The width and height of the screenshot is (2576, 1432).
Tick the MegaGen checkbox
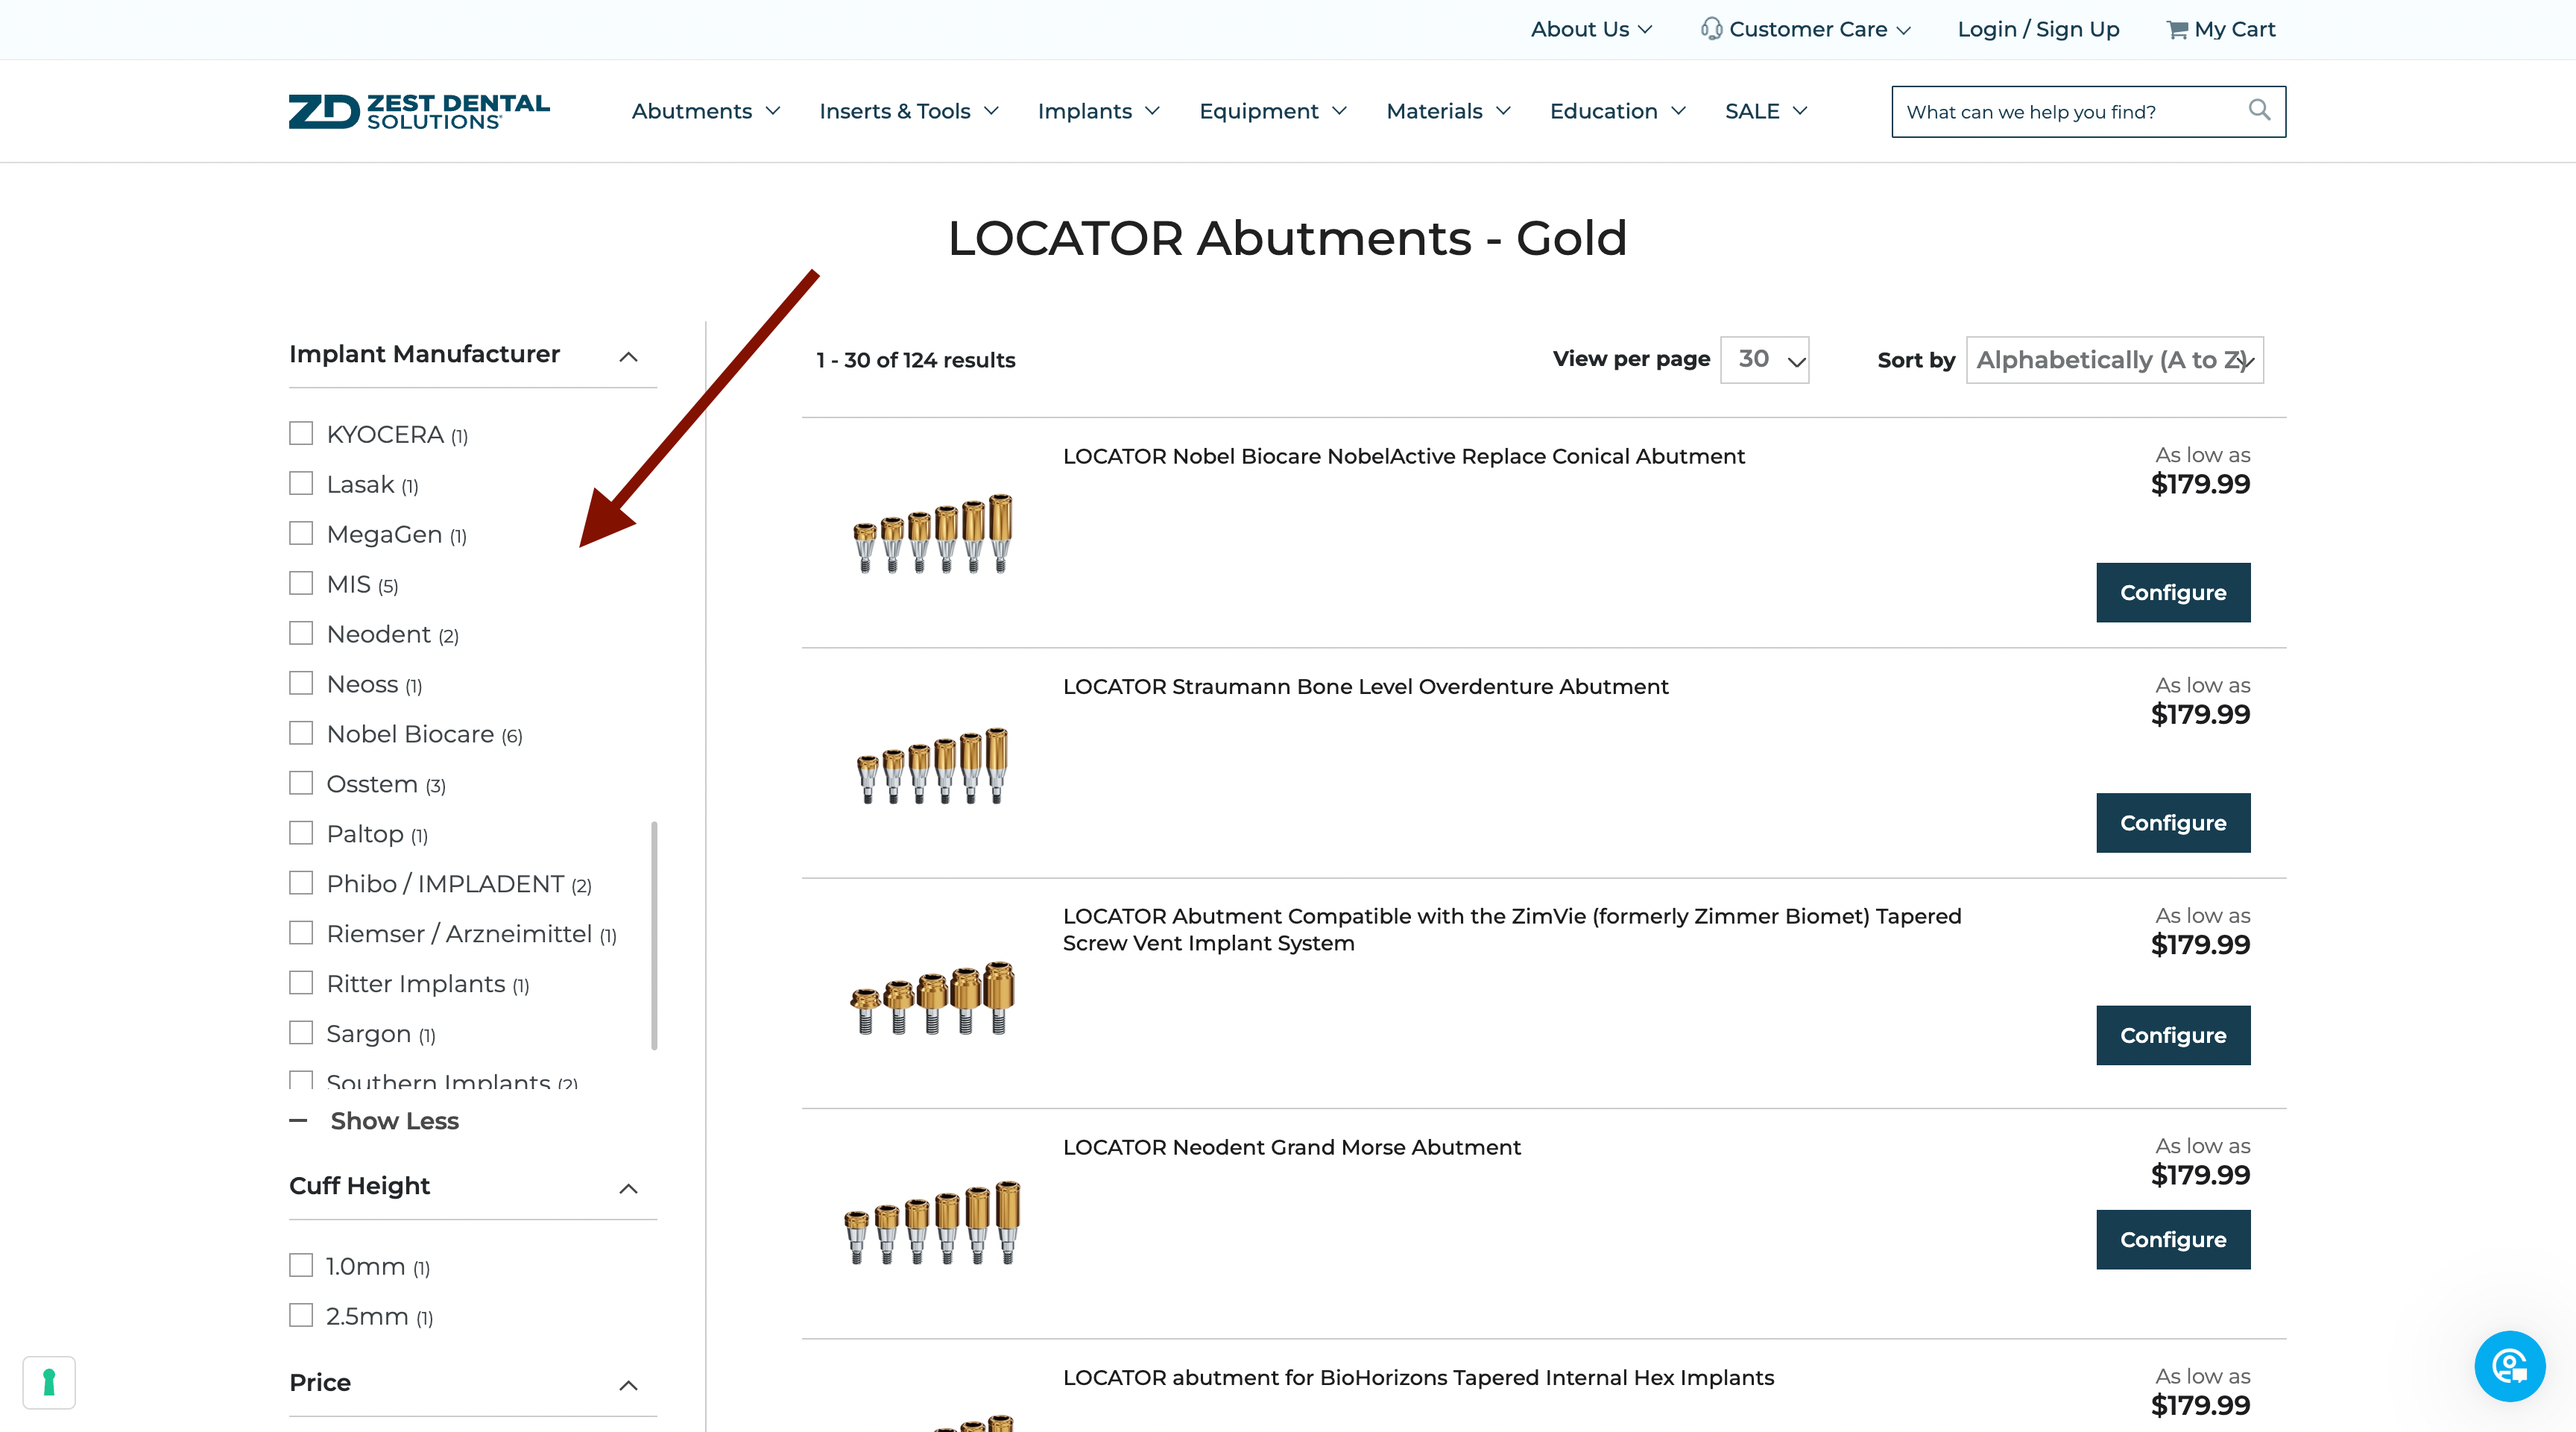coord(301,533)
